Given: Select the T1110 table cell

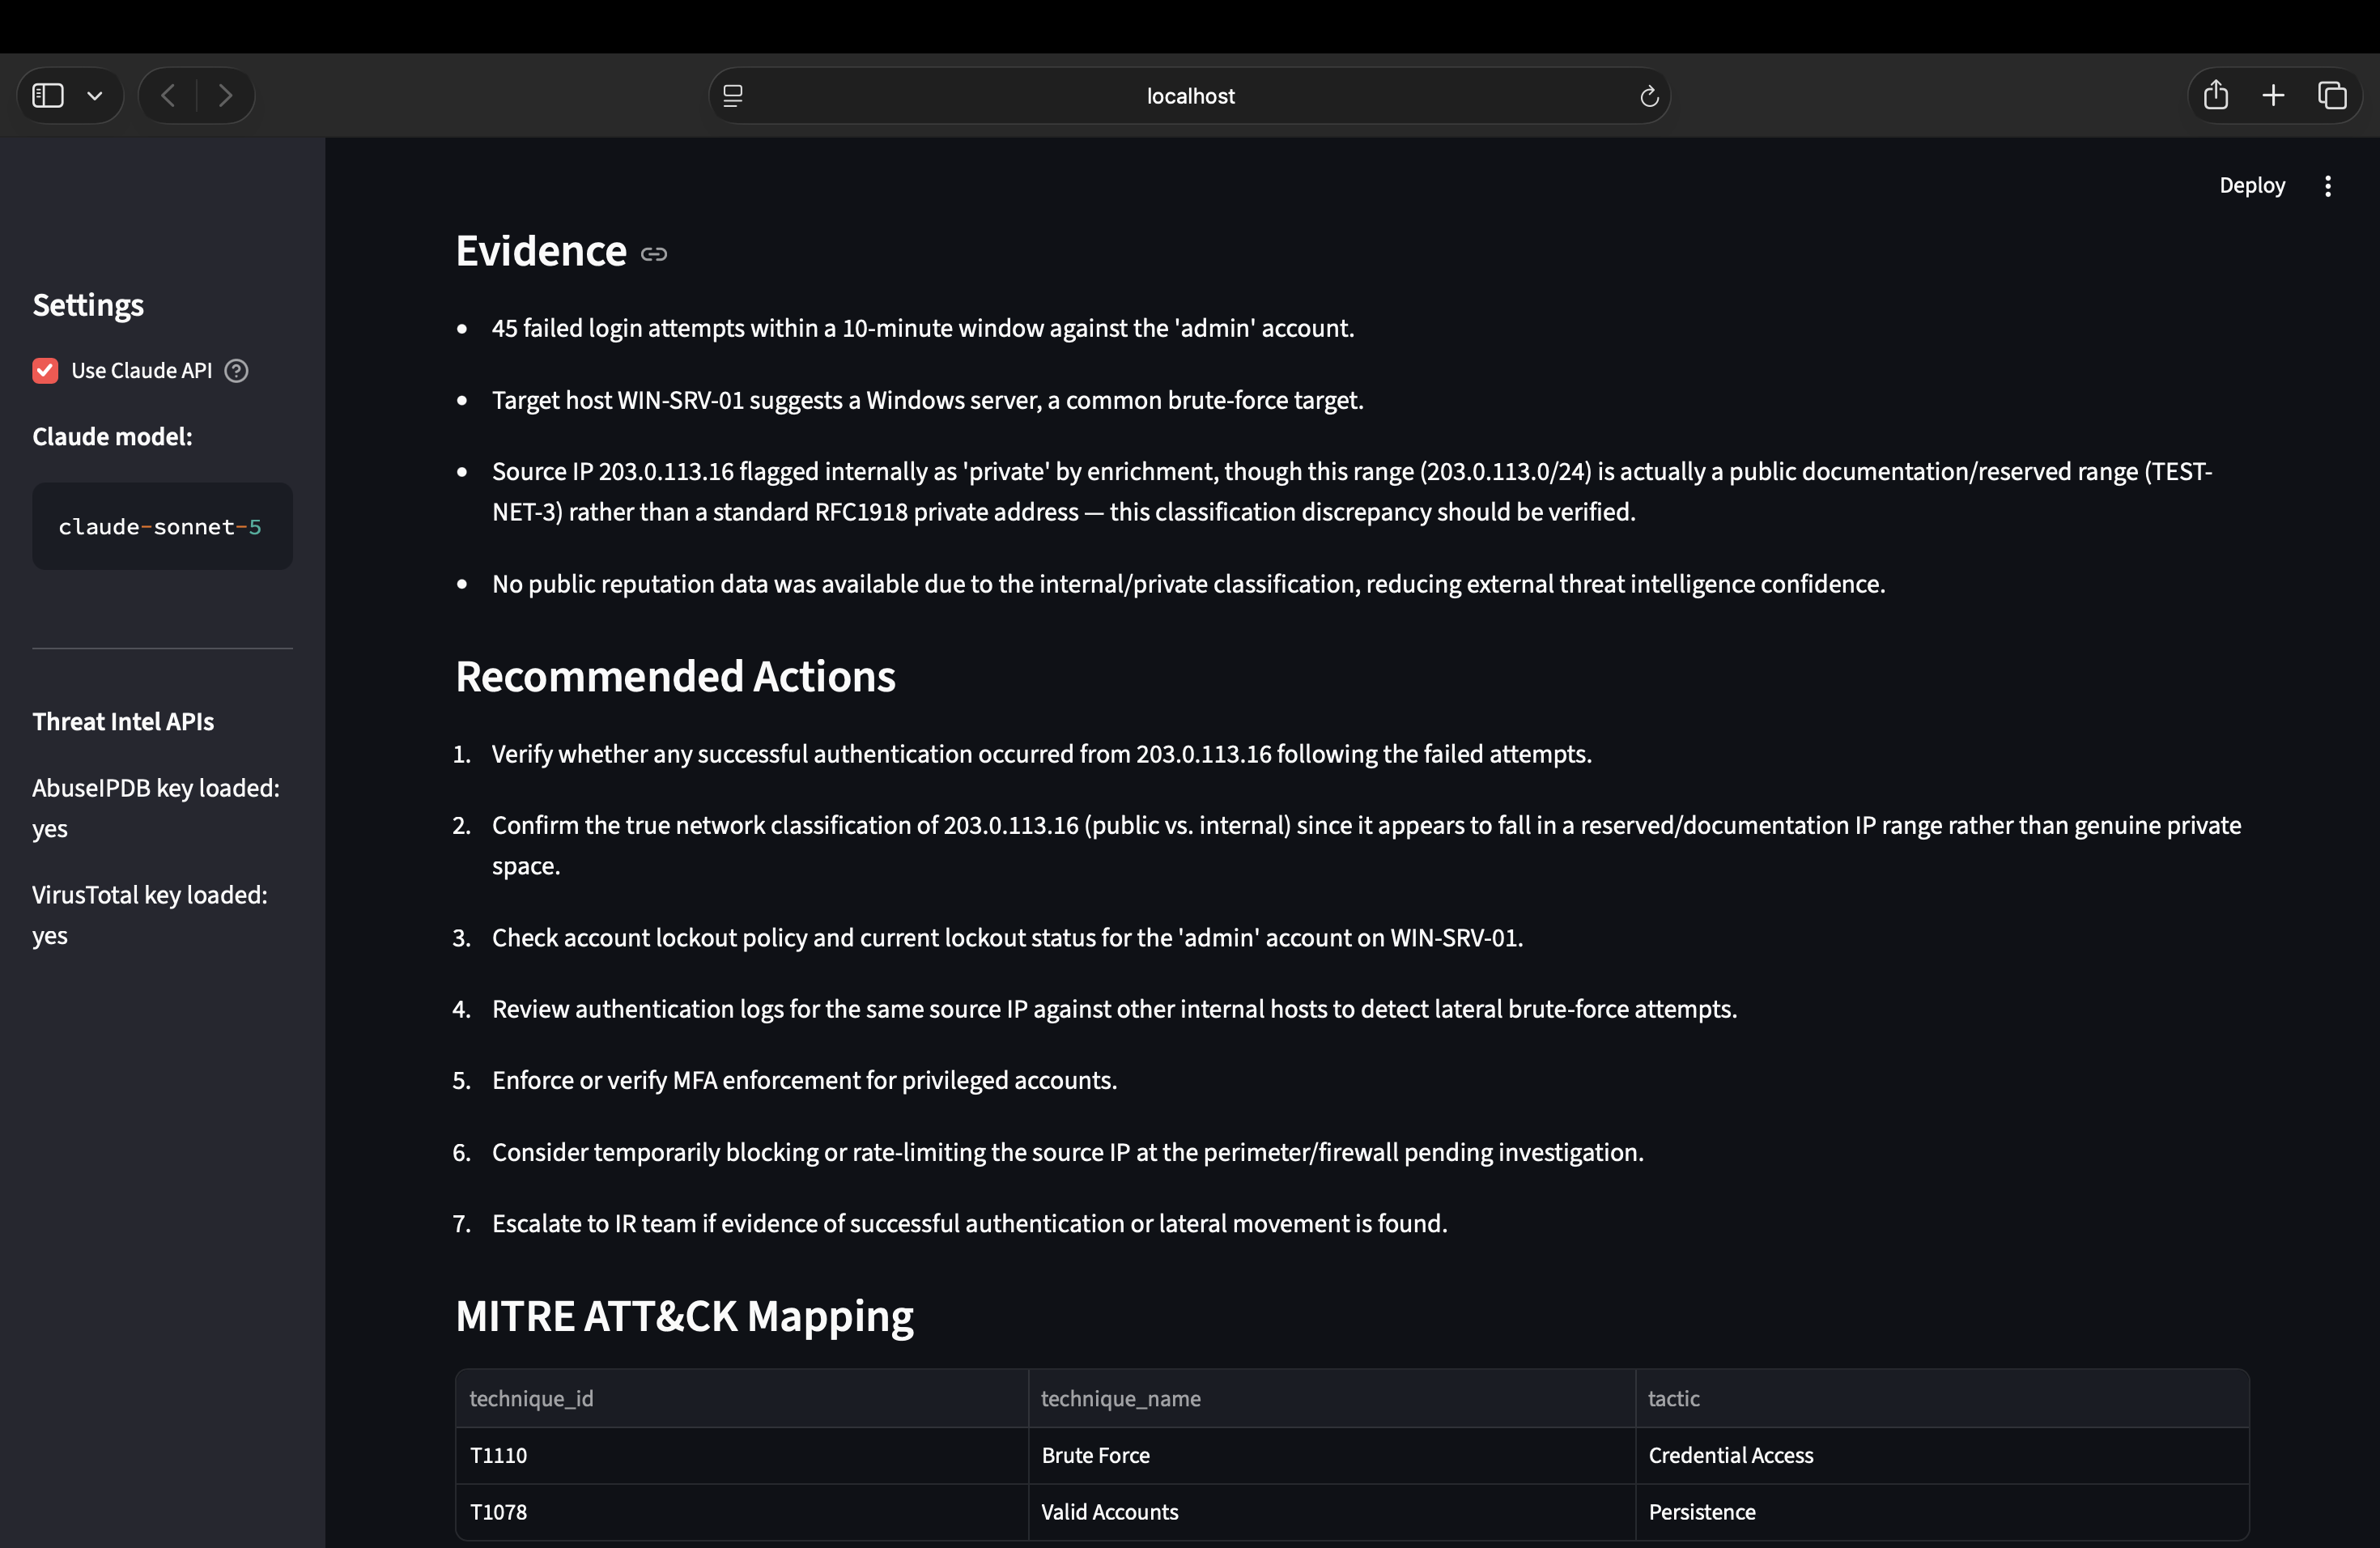Looking at the screenshot, I should 742,1456.
